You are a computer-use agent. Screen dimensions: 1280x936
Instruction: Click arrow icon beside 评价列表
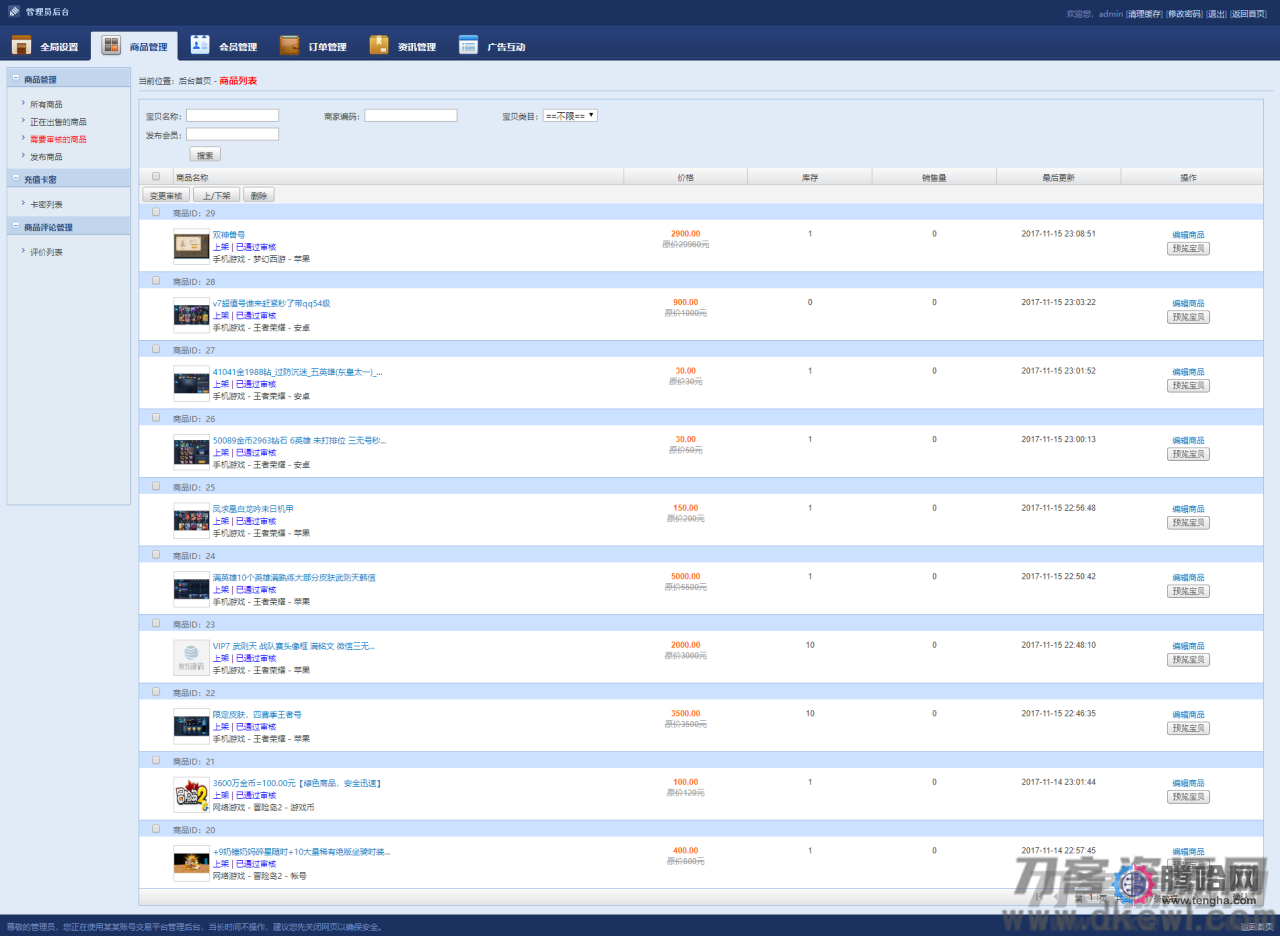(x=22, y=251)
